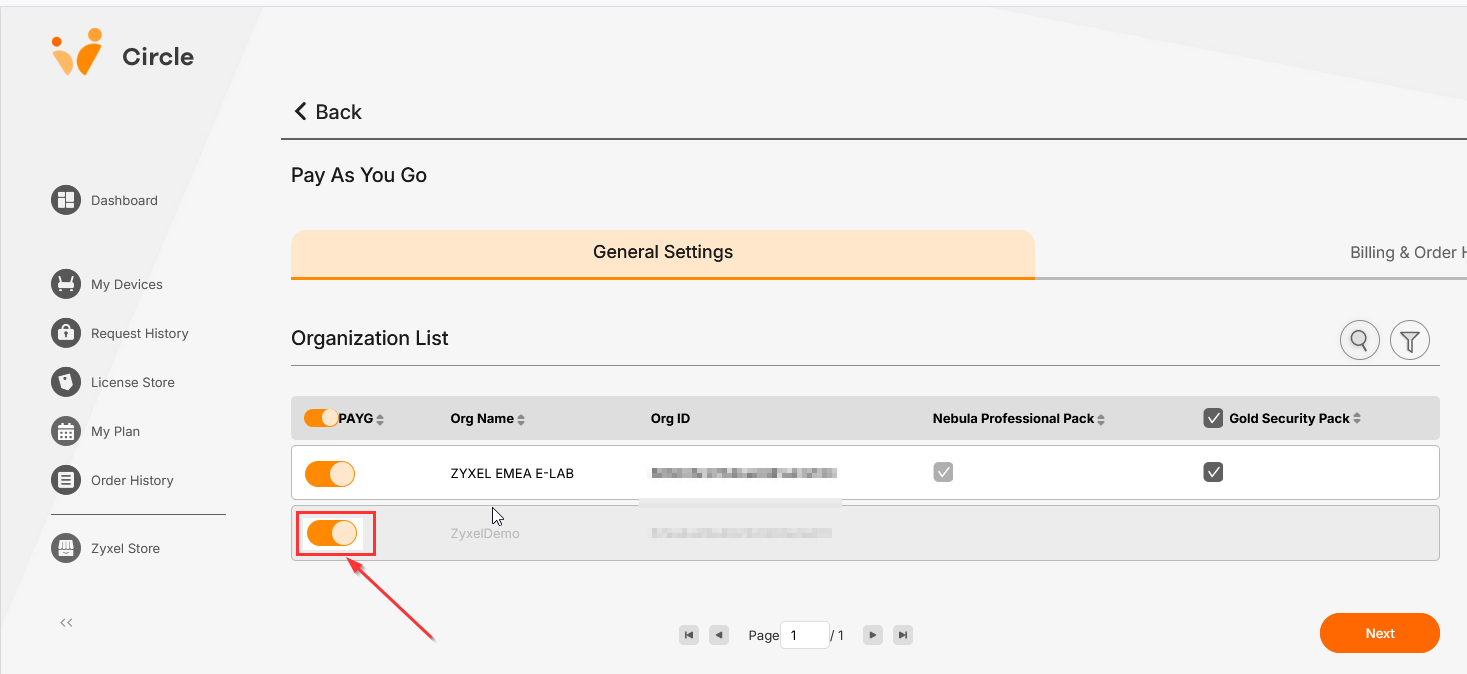Click the blurred Org ID of ZyxelDemo
Viewport: 1467px width, 674px height.
pyautogui.click(x=741, y=533)
